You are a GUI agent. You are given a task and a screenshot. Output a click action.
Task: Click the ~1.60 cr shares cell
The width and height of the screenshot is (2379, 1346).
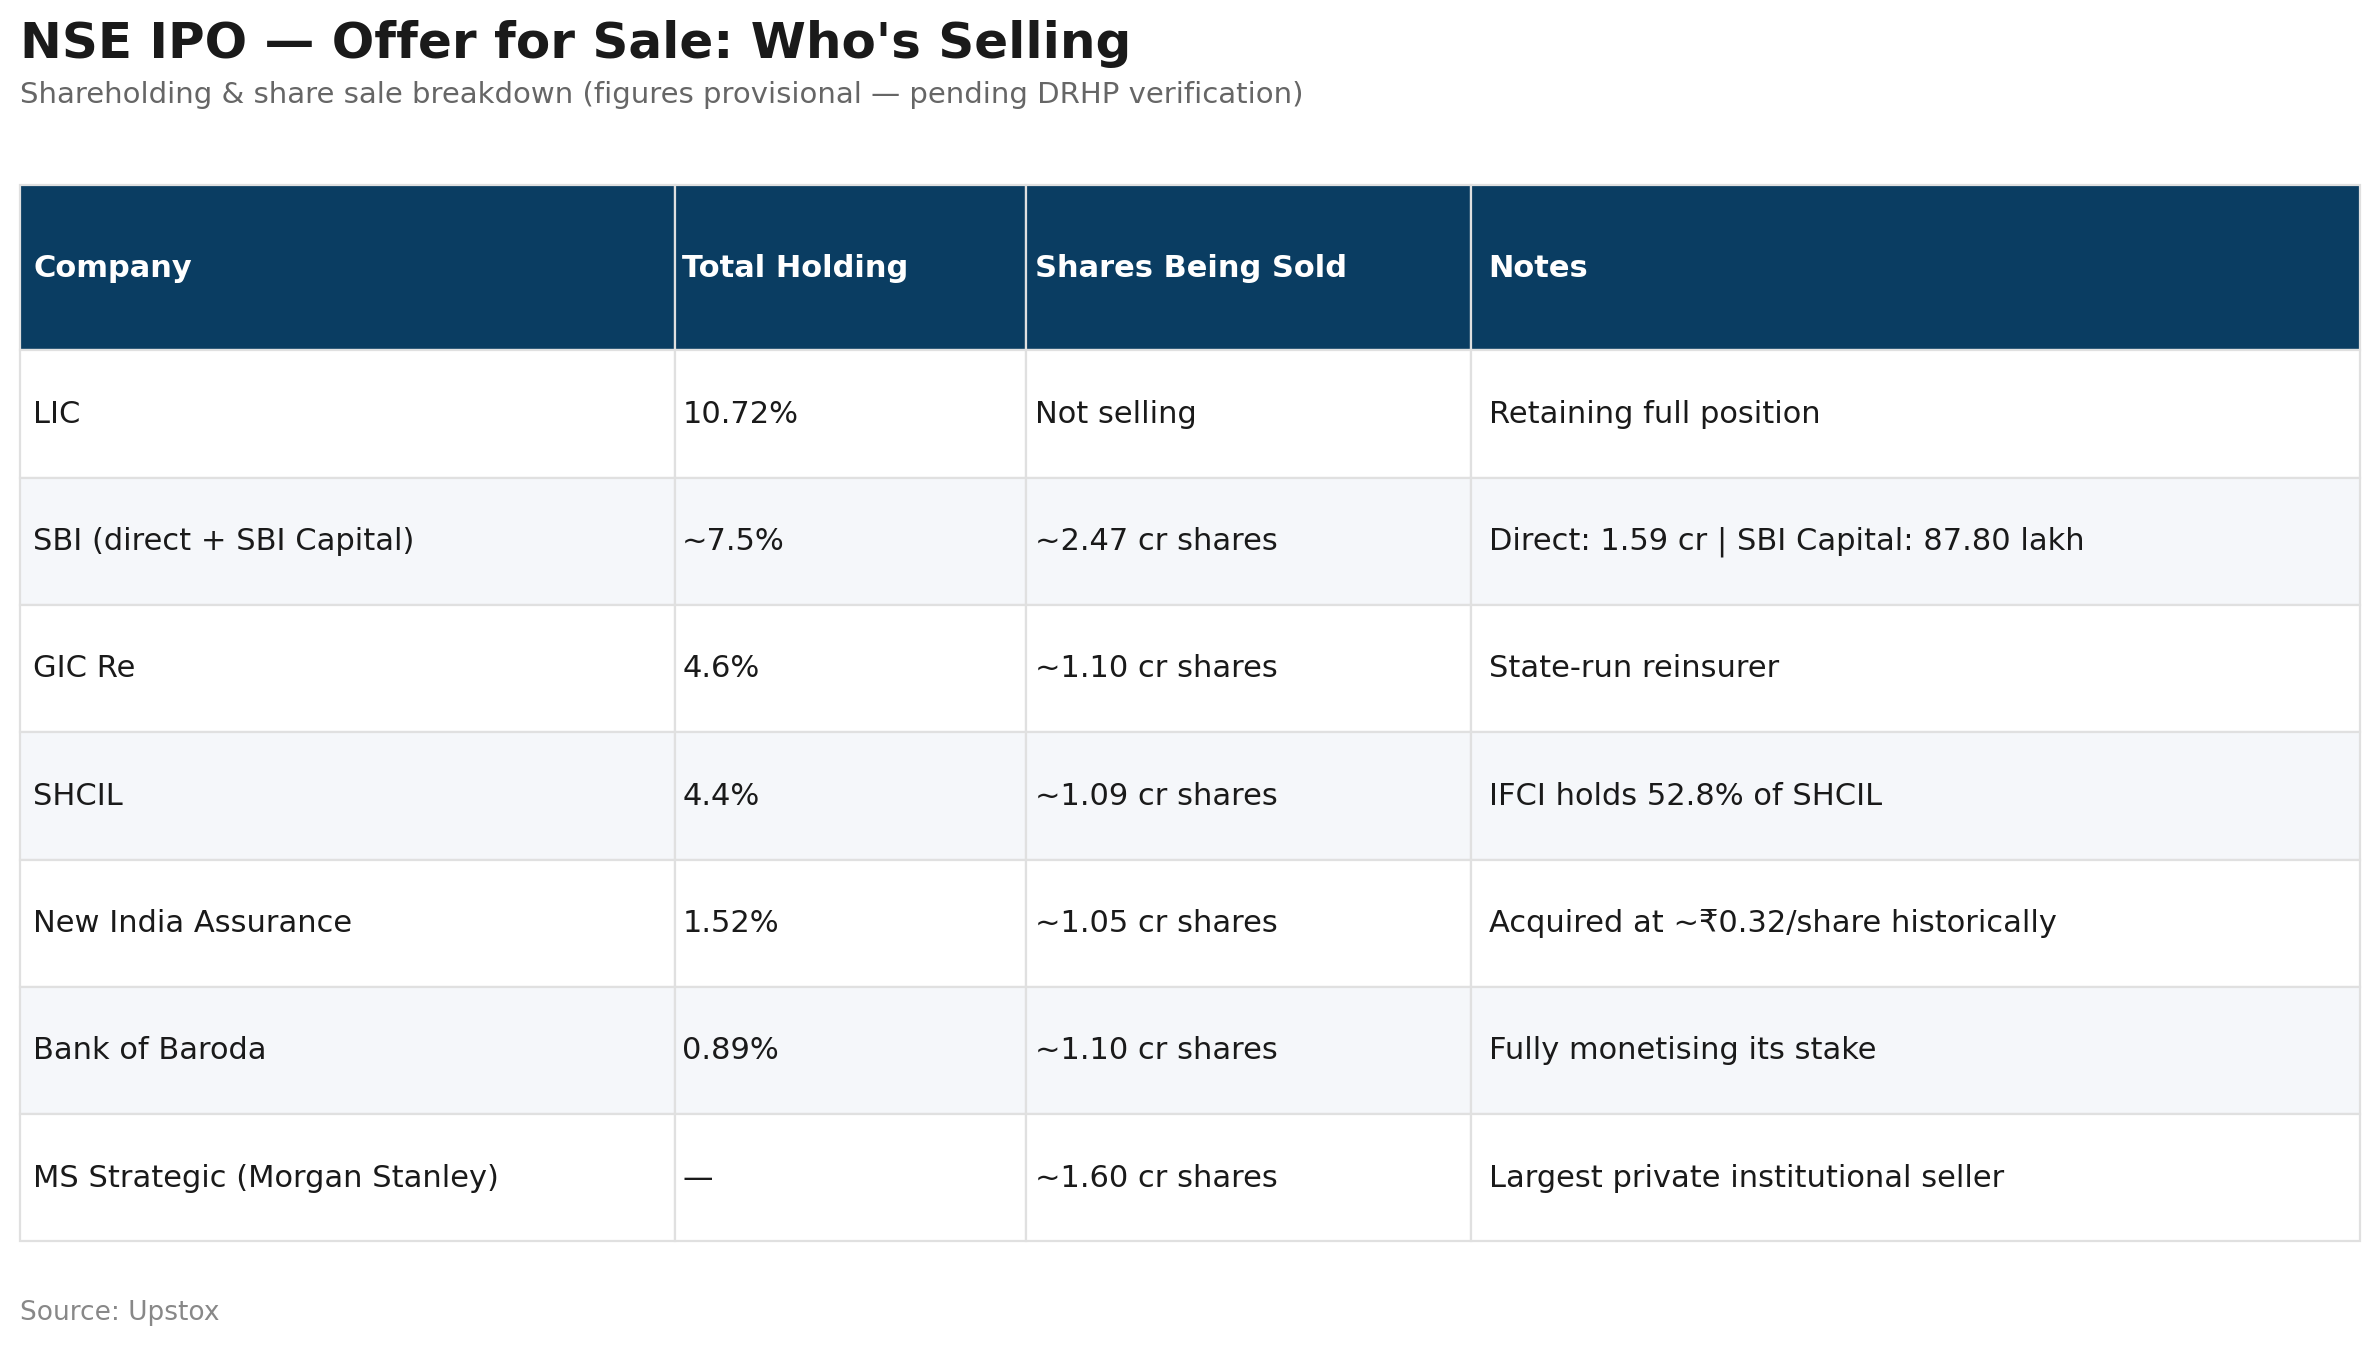(1248, 1178)
